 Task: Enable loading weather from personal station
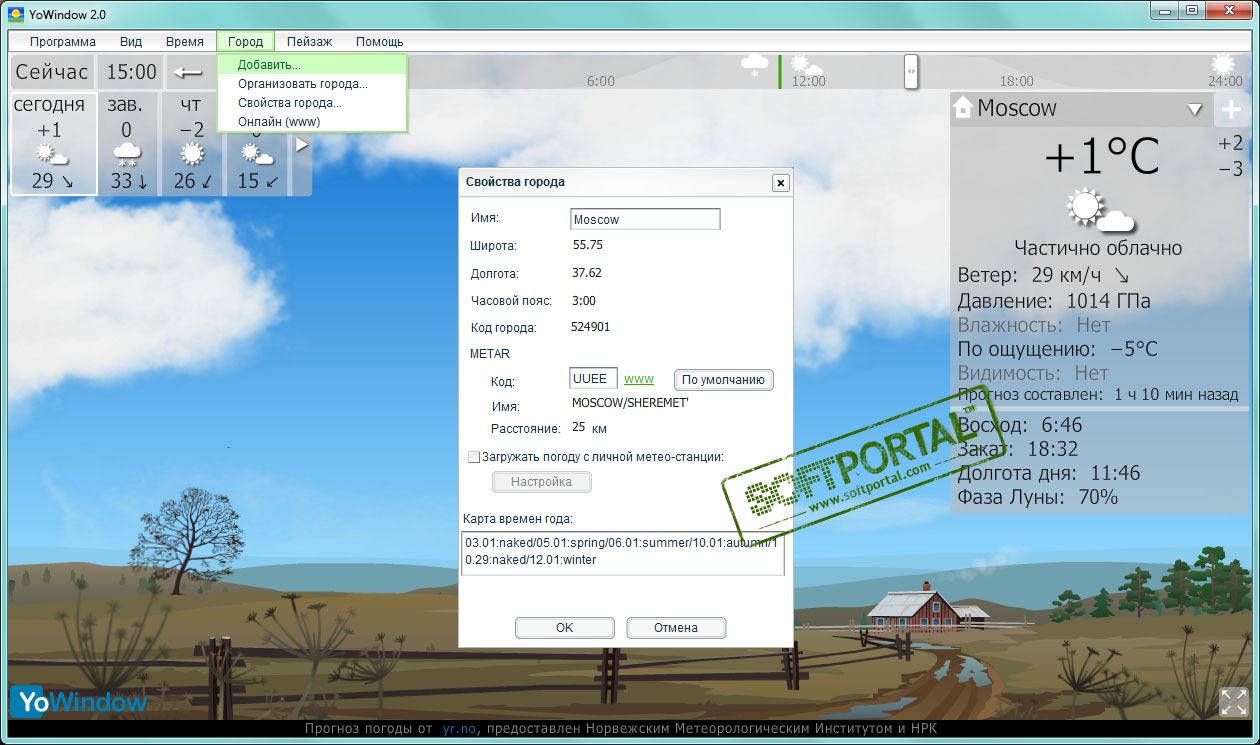click(x=474, y=457)
